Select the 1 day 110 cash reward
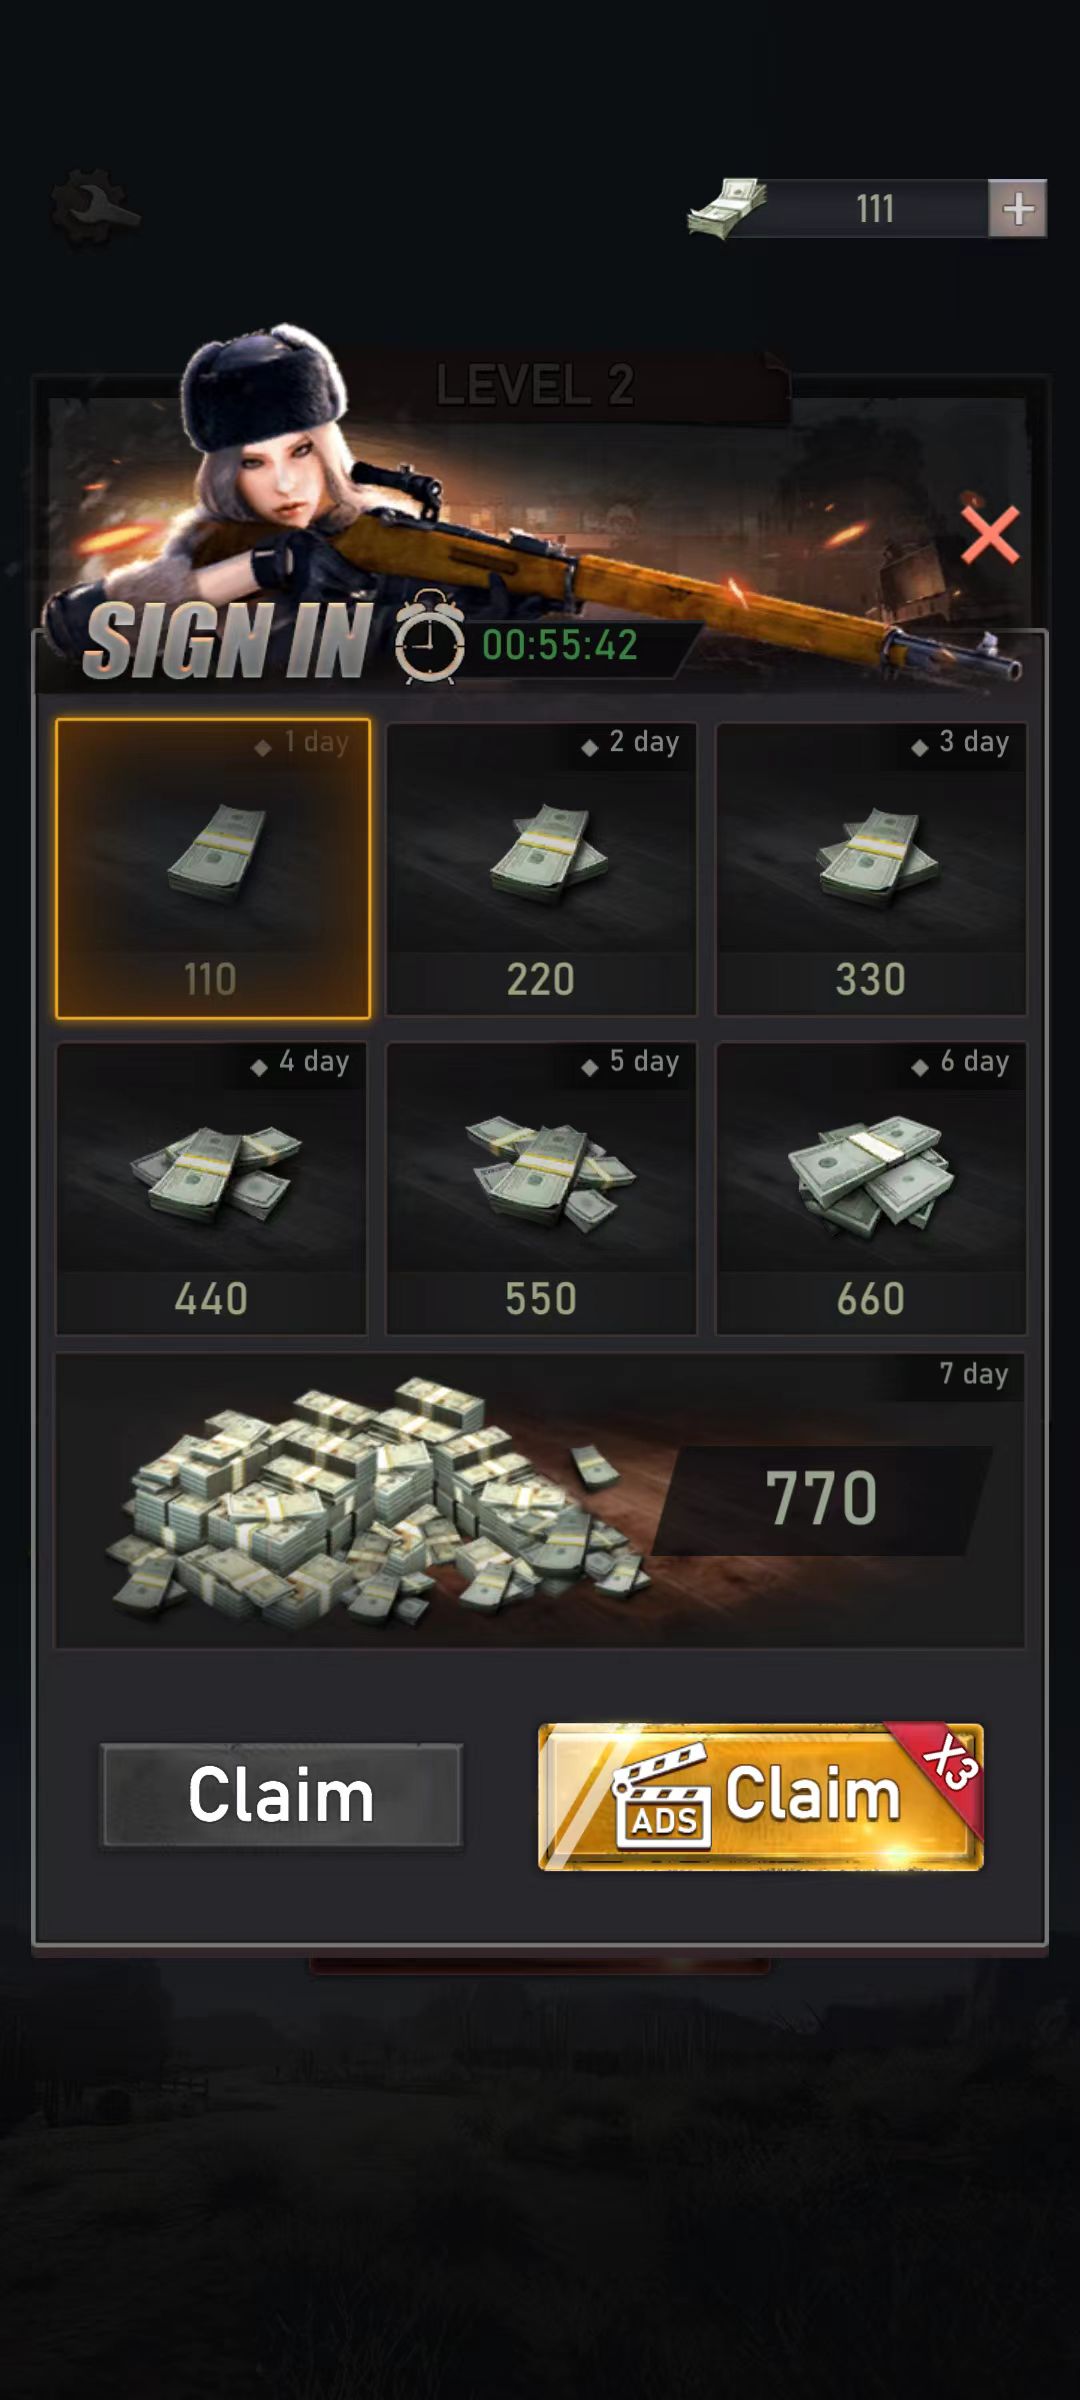This screenshot has width=1080, height=2400. coord(213,868)
